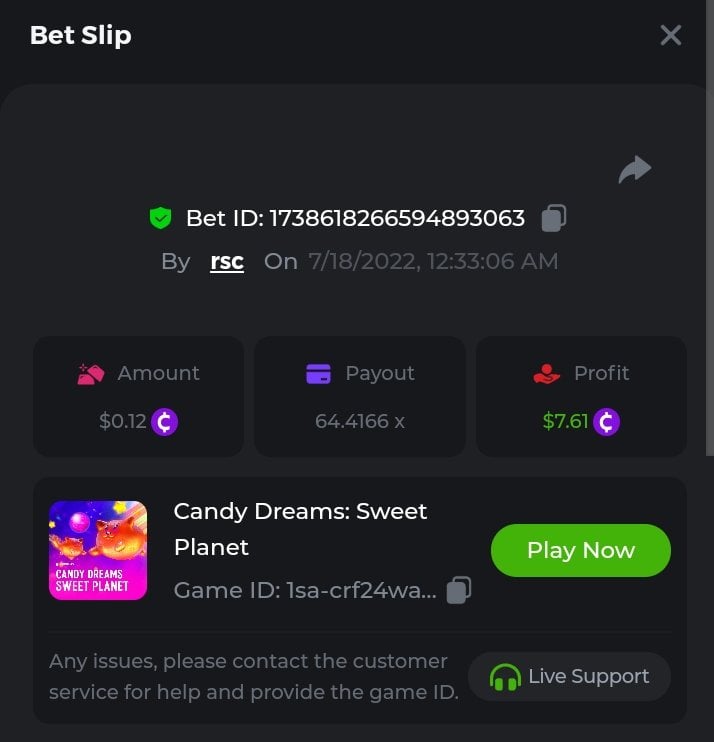This screenshot has width=714, height=742.
Task: Open Live Support chat
Action: [569, 677]
